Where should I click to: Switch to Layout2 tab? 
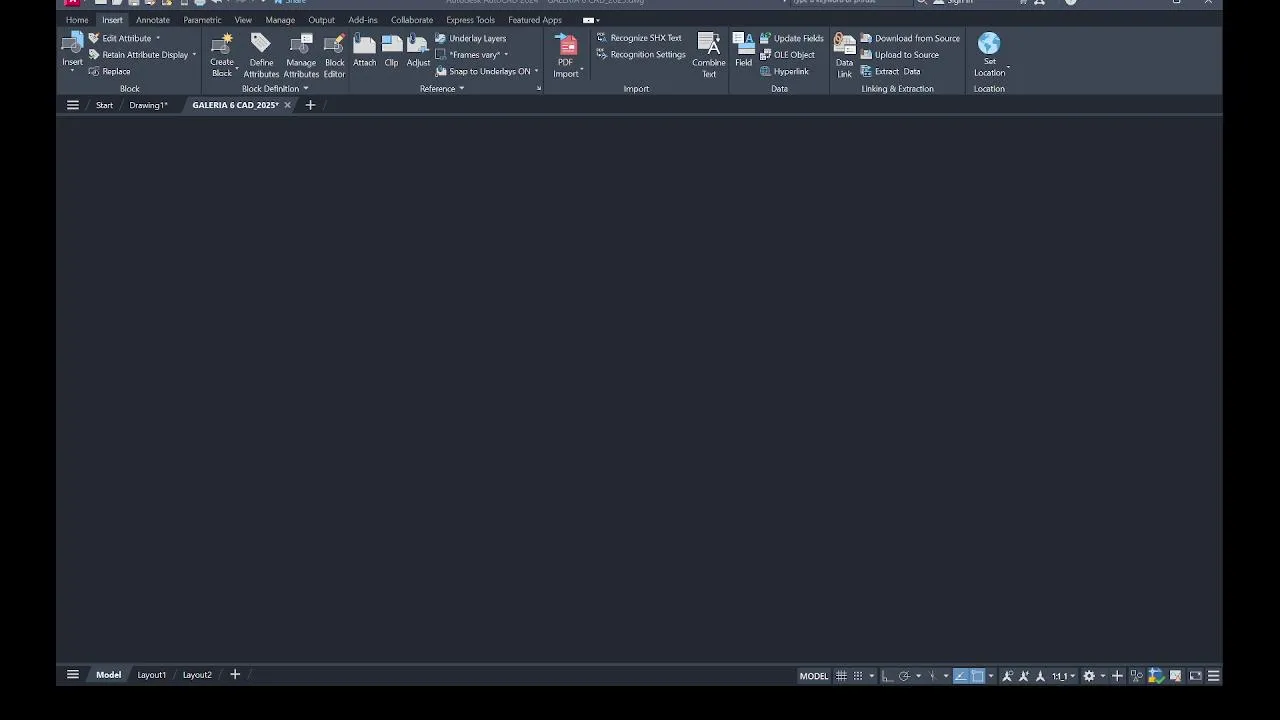coord(197,675)
